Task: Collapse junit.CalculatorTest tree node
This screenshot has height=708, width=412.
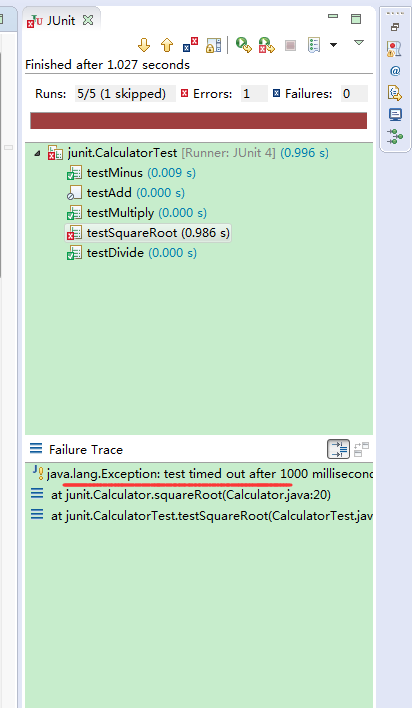Action: [37, 154]
